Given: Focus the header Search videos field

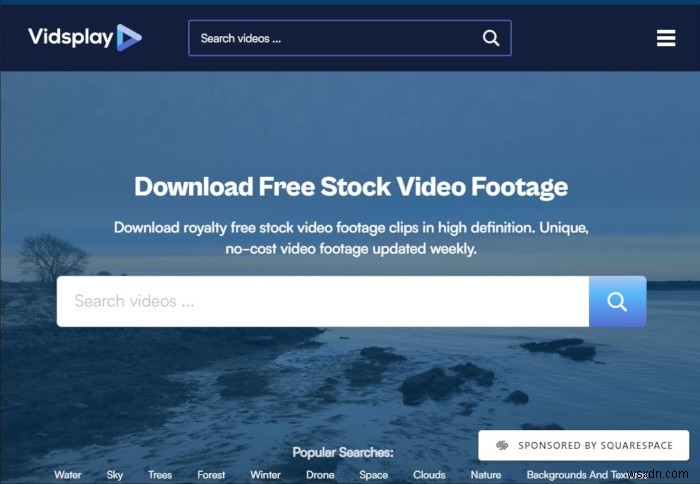Looking at the screenshot, I should click(350, 38).
